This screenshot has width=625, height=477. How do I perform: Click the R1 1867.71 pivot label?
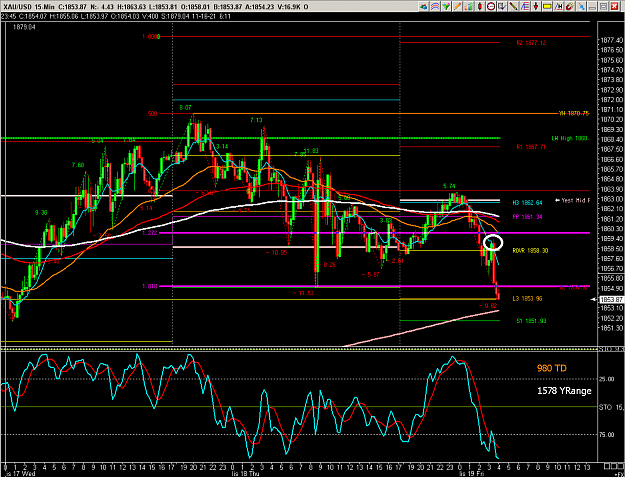coord(531,147)
